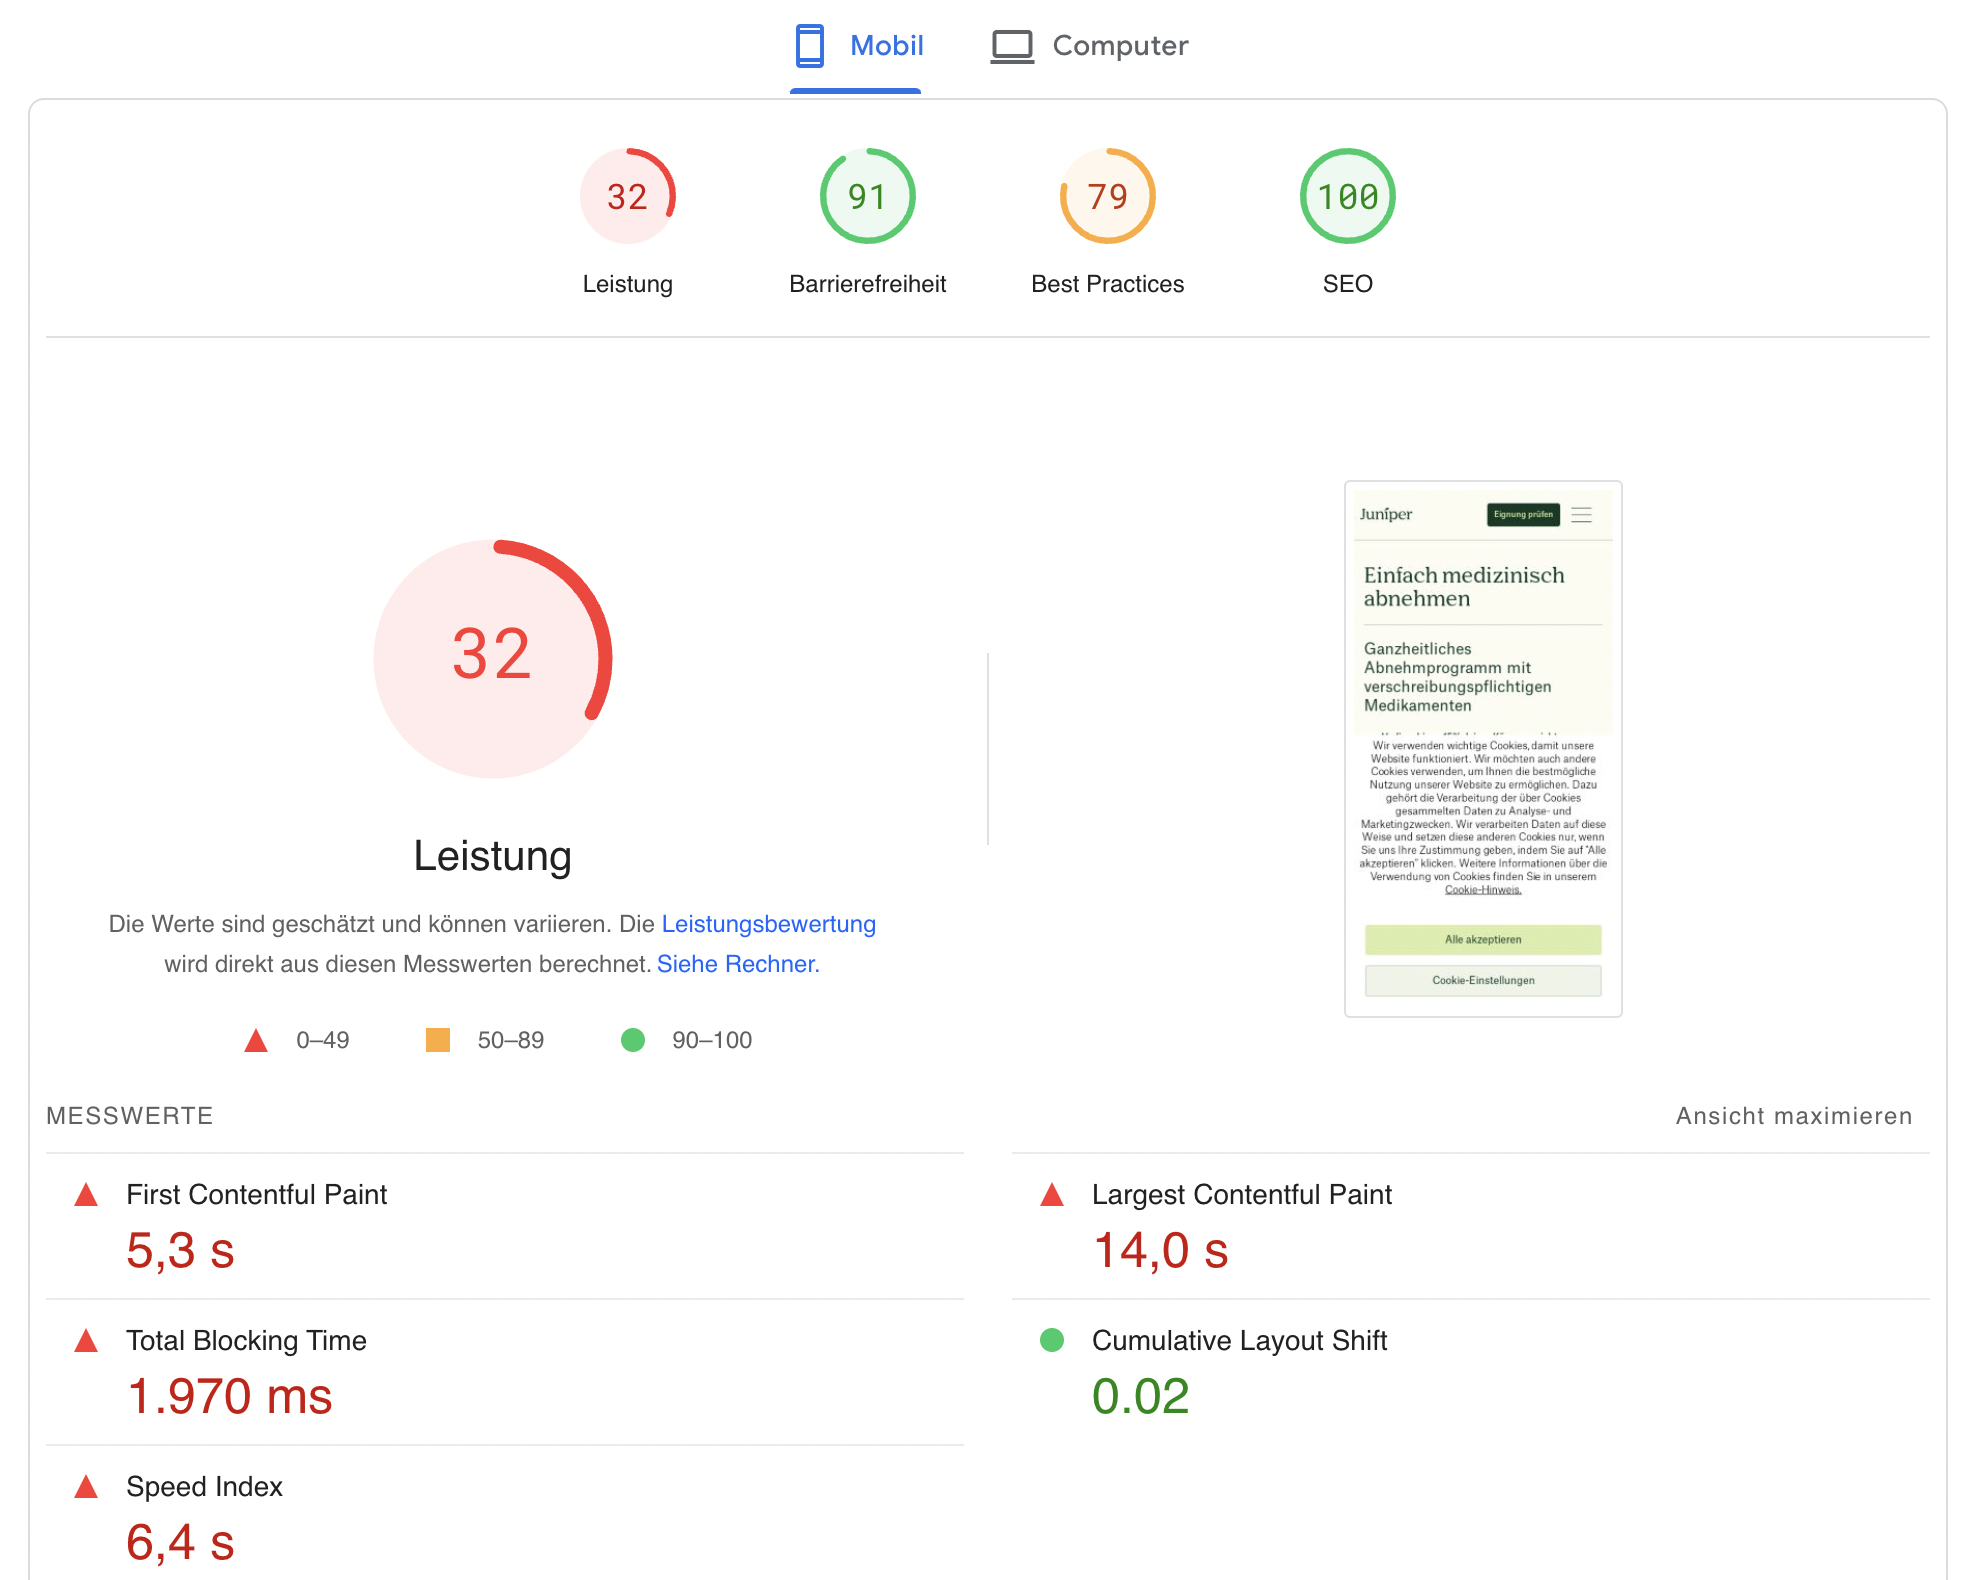
Task: Click the Cumulative Layout Shift green dot
Action: [x=1051, y=1340]
